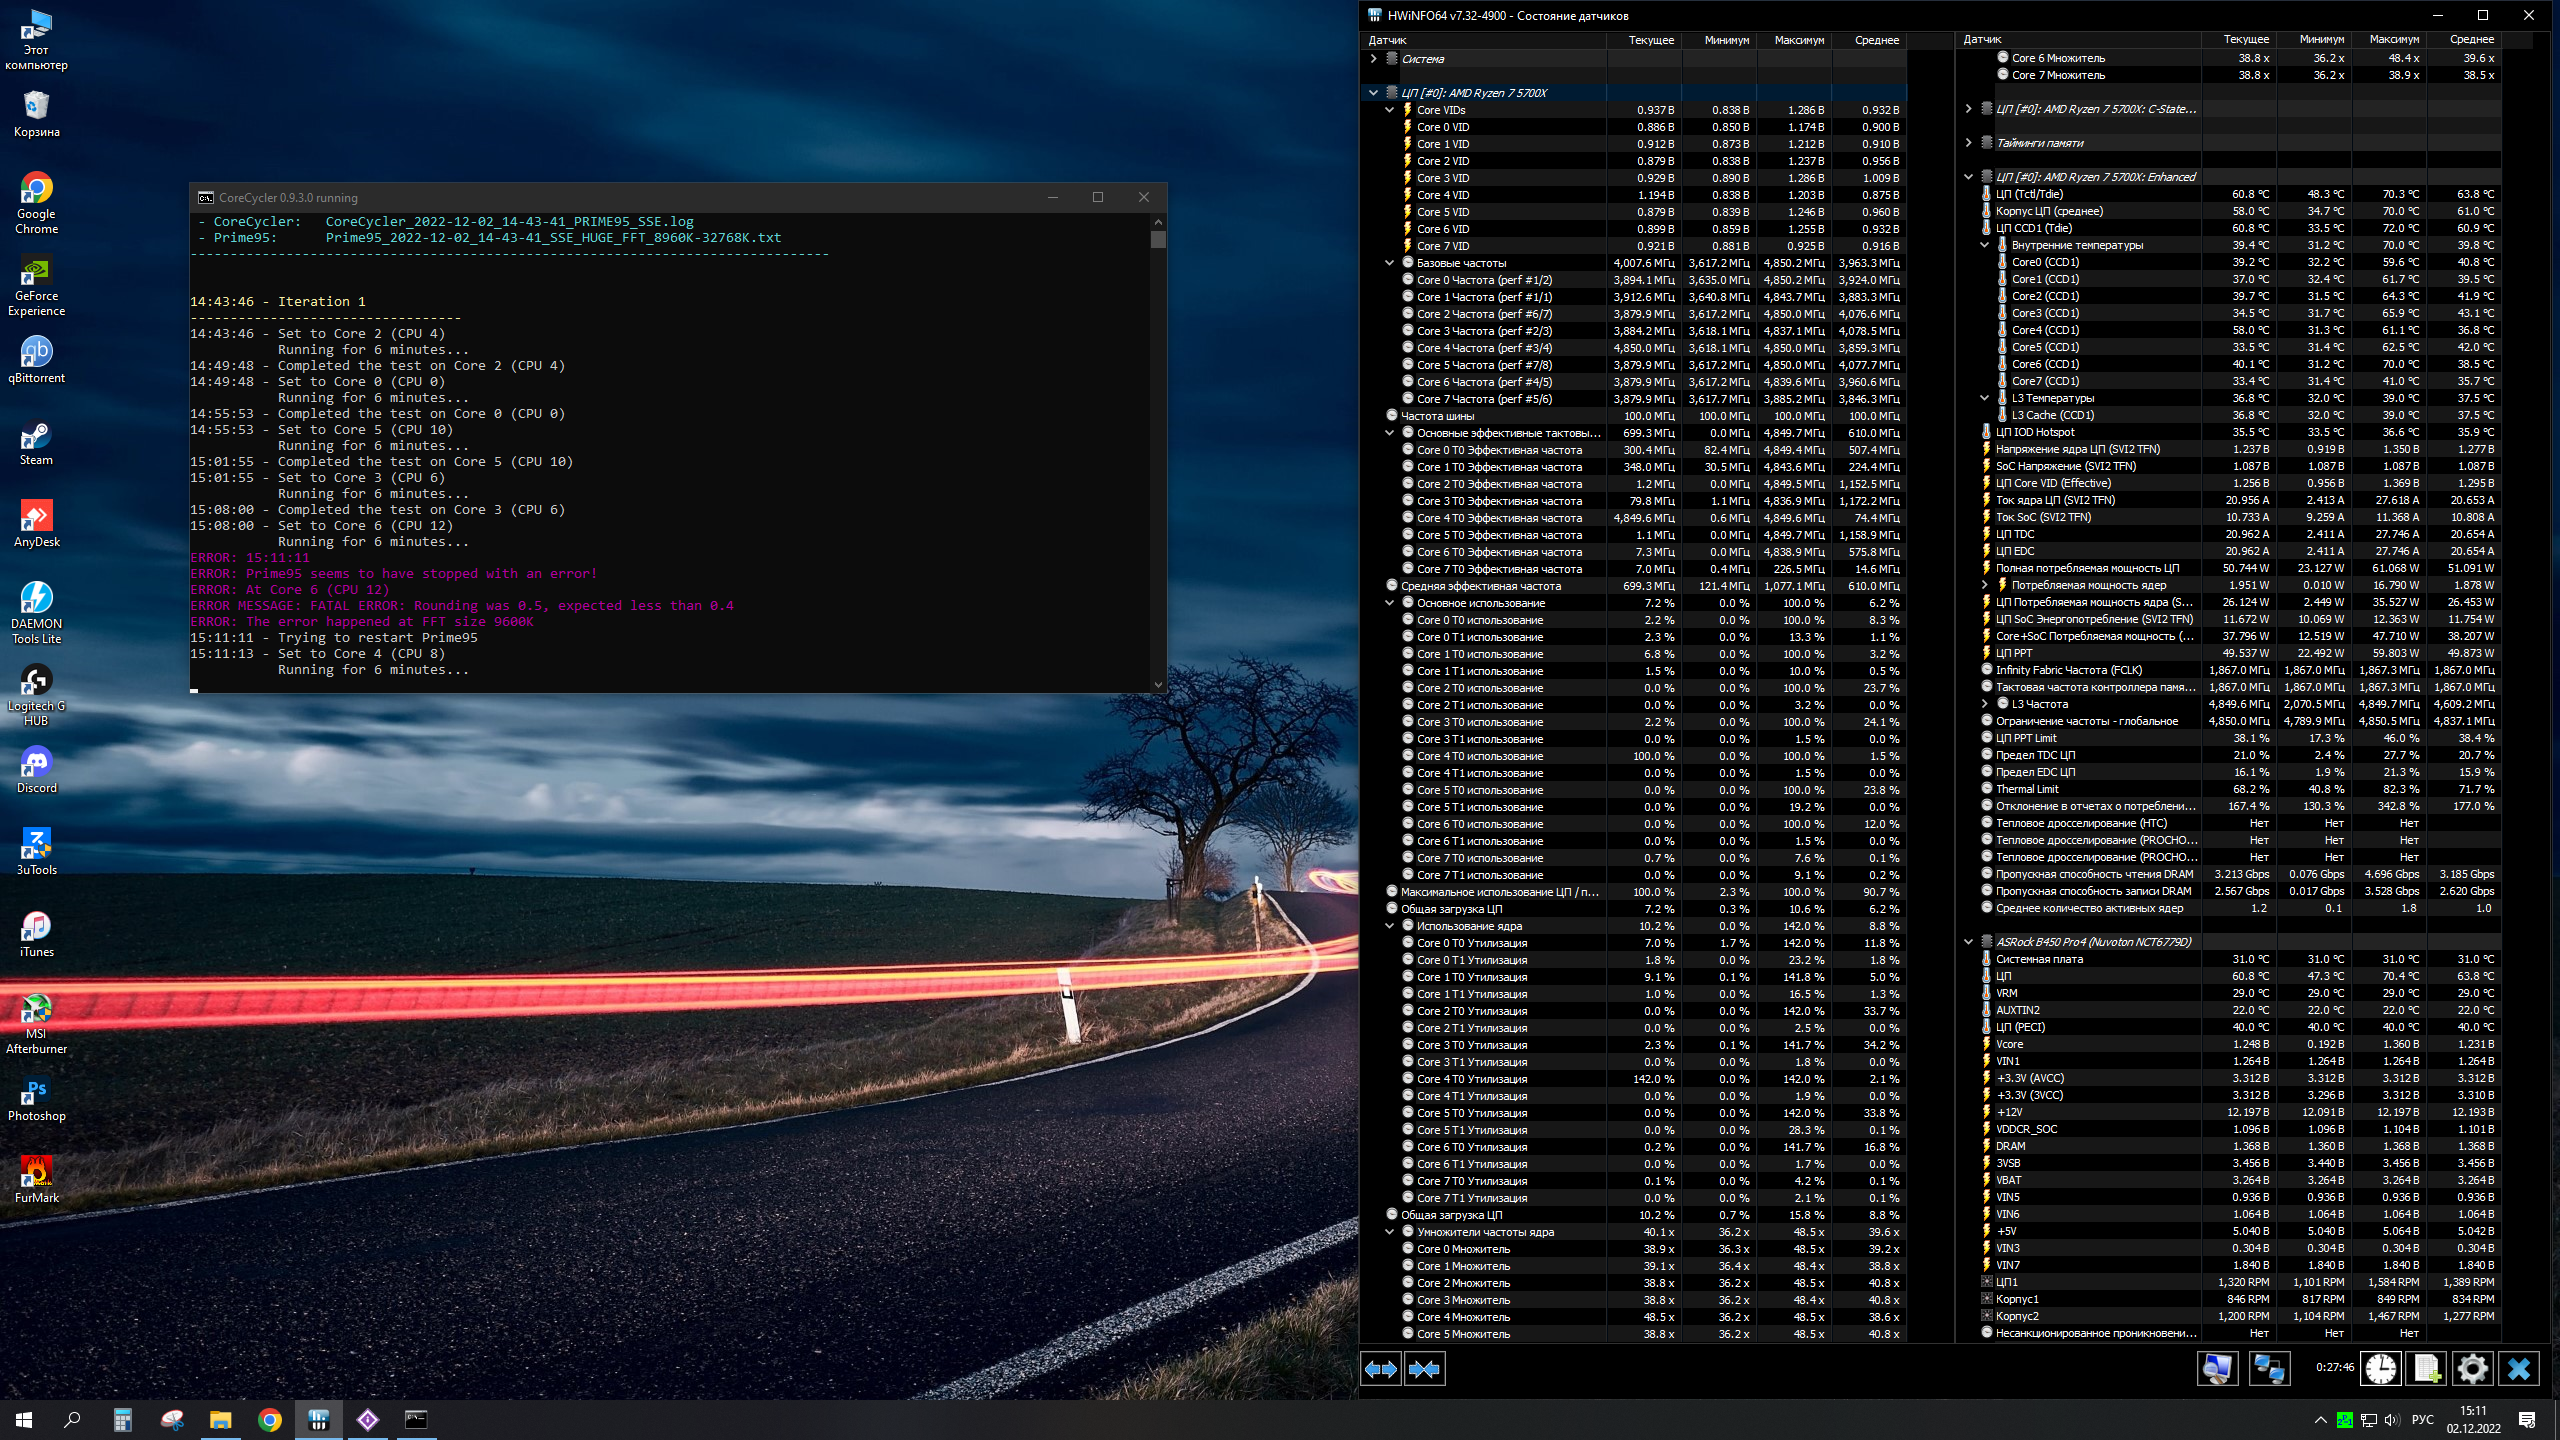The height and width of the screenshot is (1440, 2560).
Task: Click the CoreCycler console scrollbar down arrow
Action: (1158, 685)
